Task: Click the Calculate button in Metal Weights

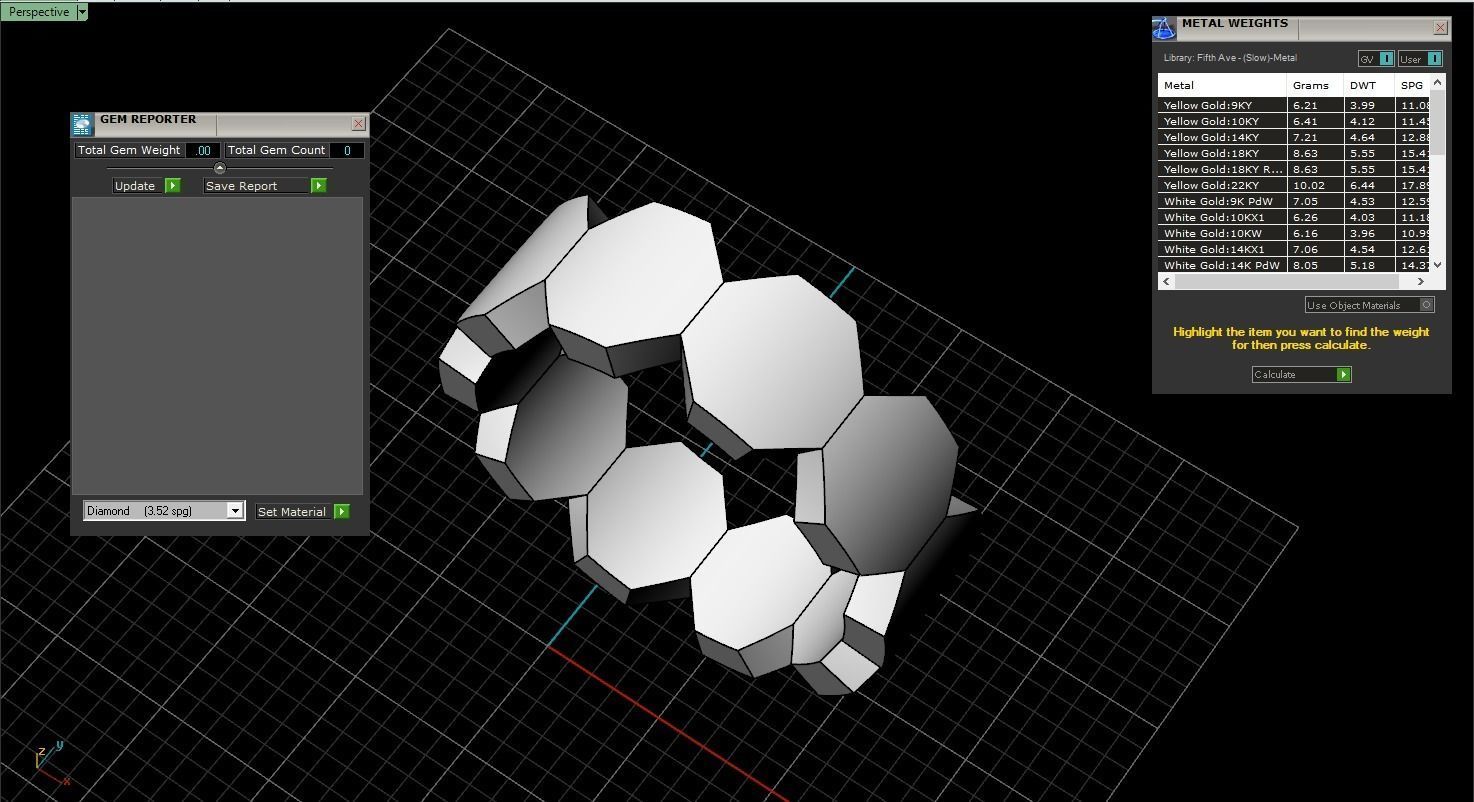Action: pyautogui.click(x=1301, y=375)
